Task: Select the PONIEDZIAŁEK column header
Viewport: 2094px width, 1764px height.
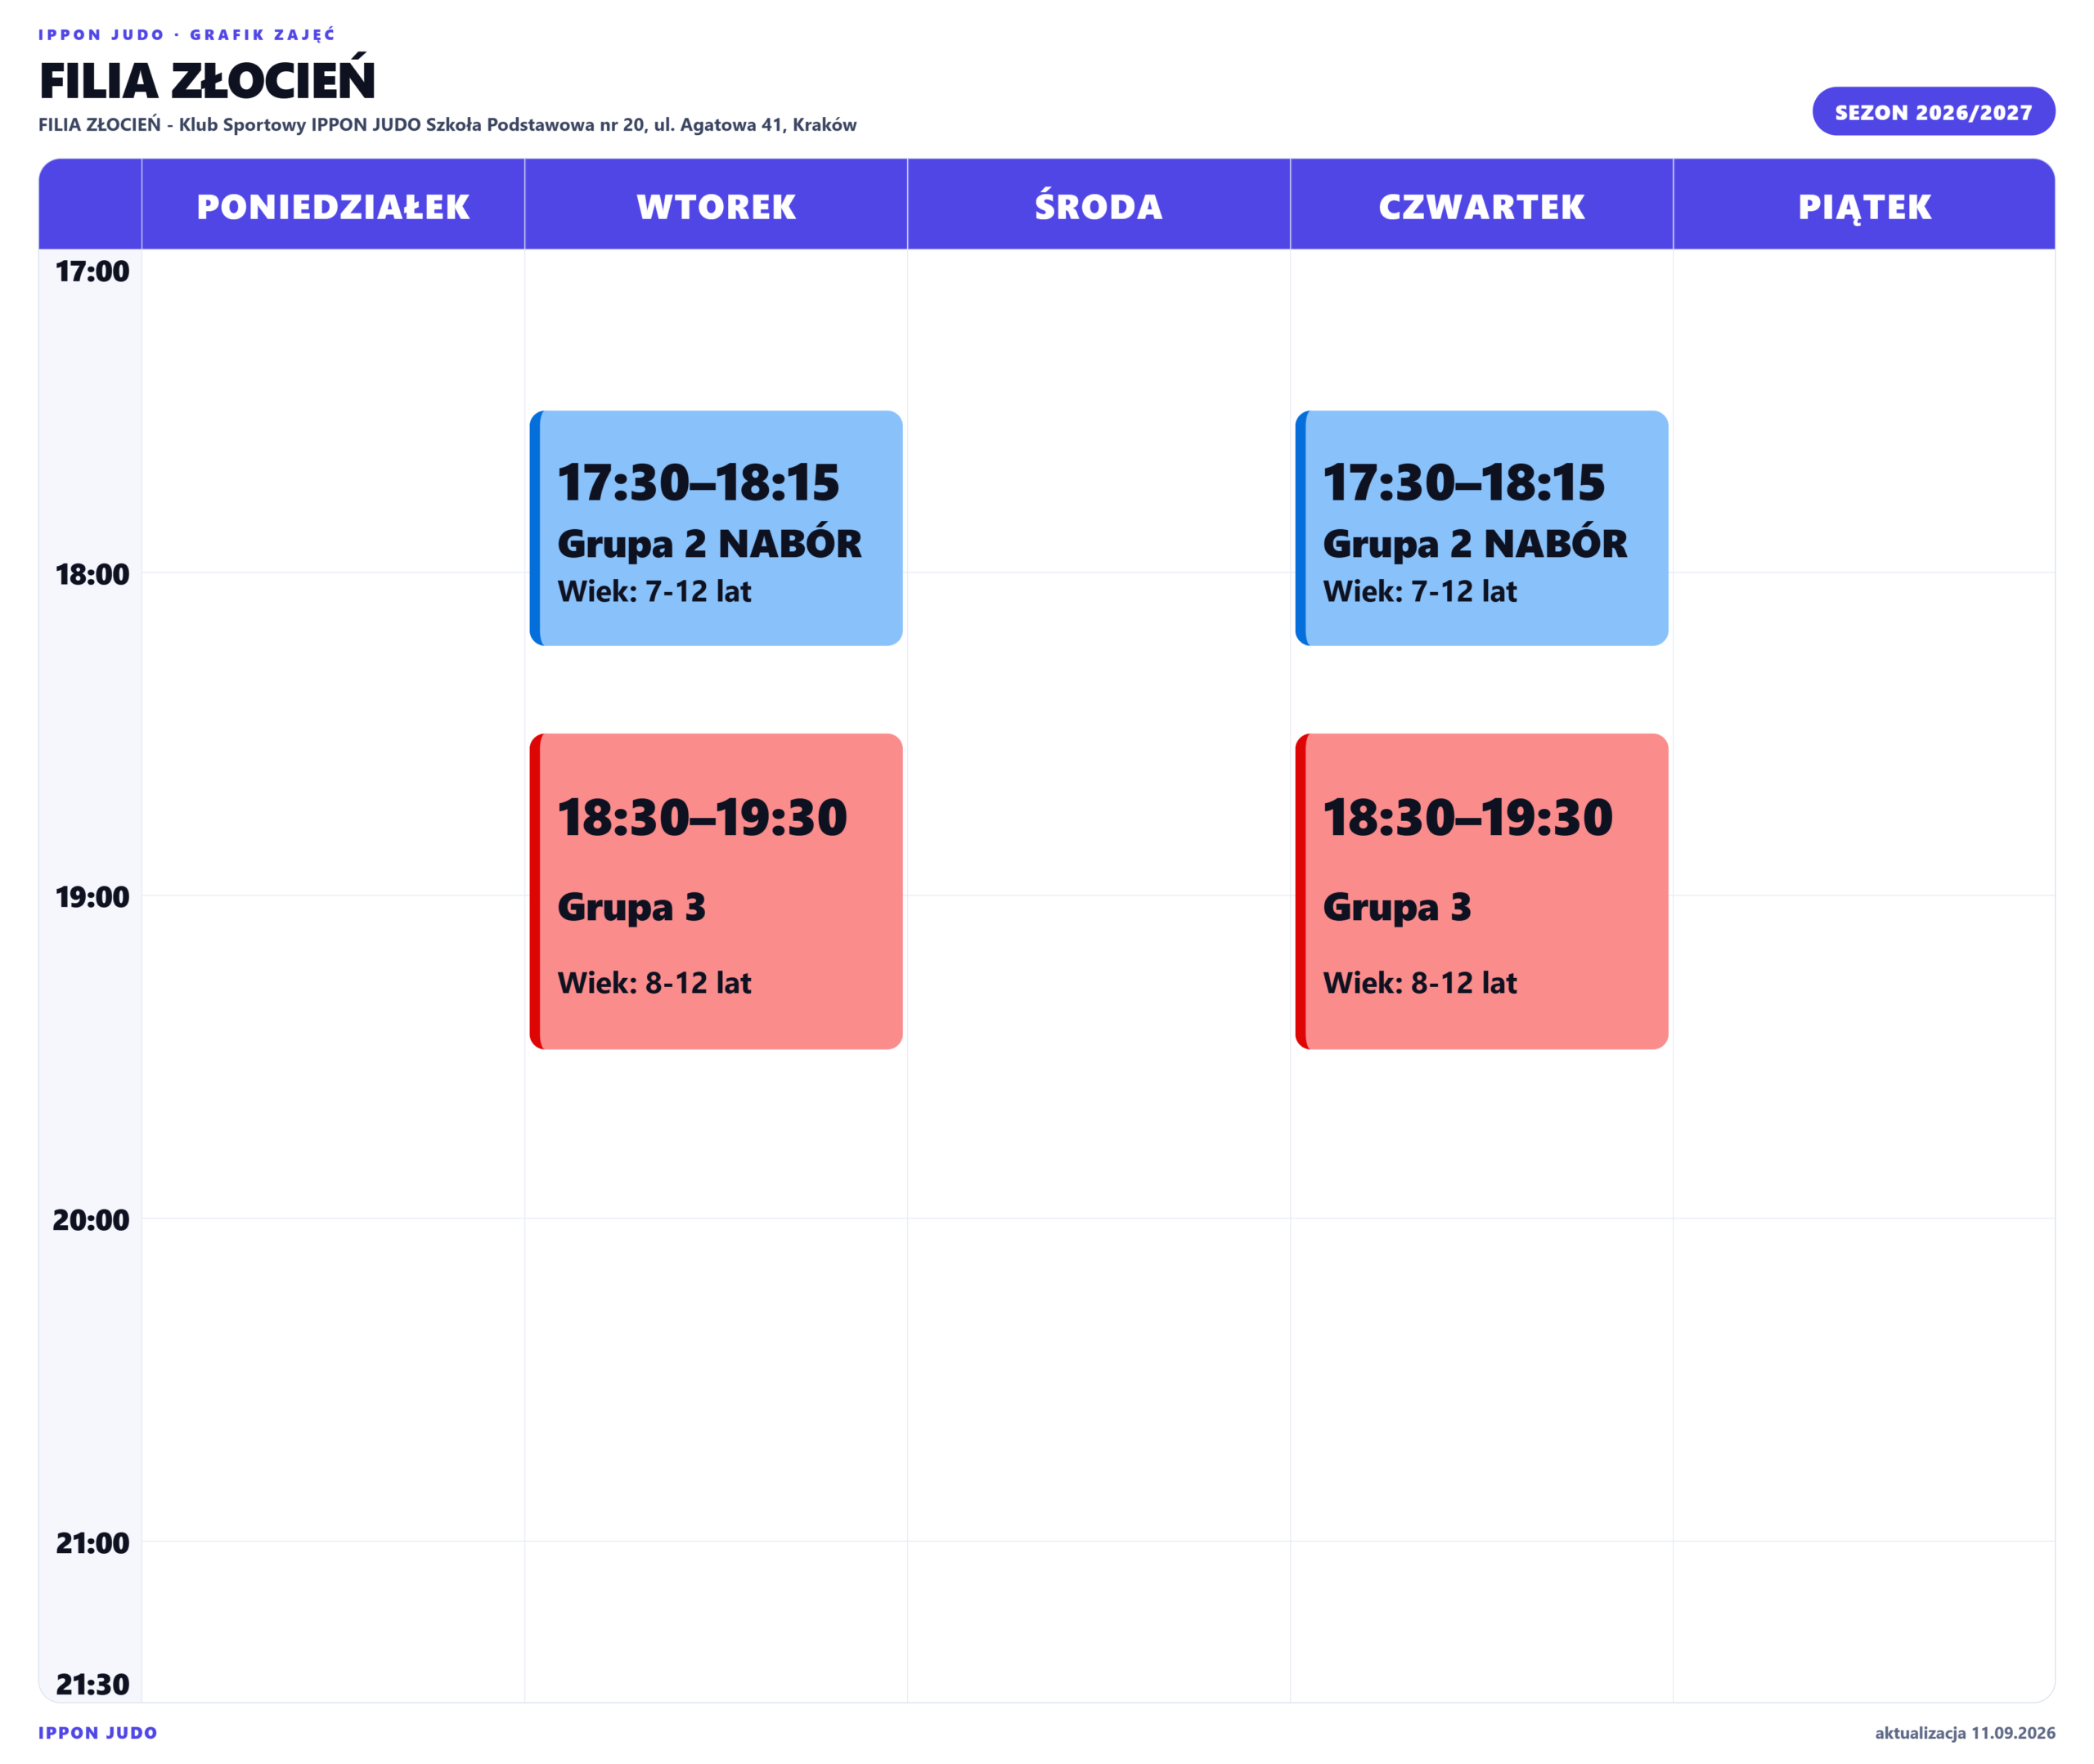Action: point(333,205)
